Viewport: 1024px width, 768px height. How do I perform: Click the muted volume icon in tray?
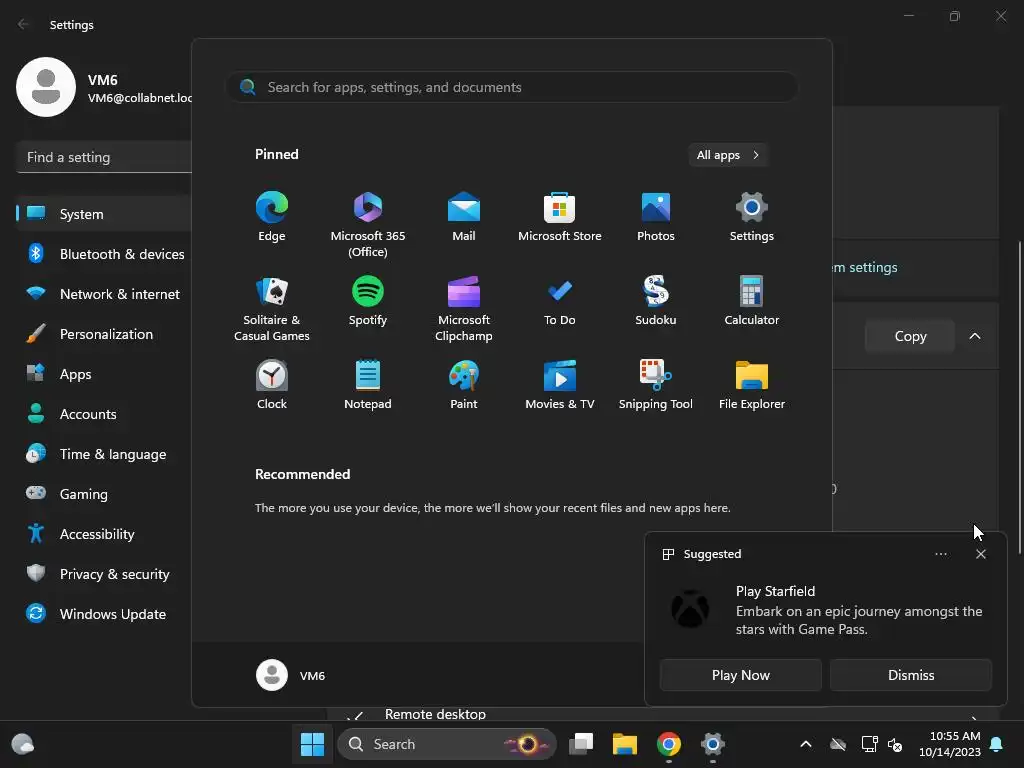coord(895,744)
